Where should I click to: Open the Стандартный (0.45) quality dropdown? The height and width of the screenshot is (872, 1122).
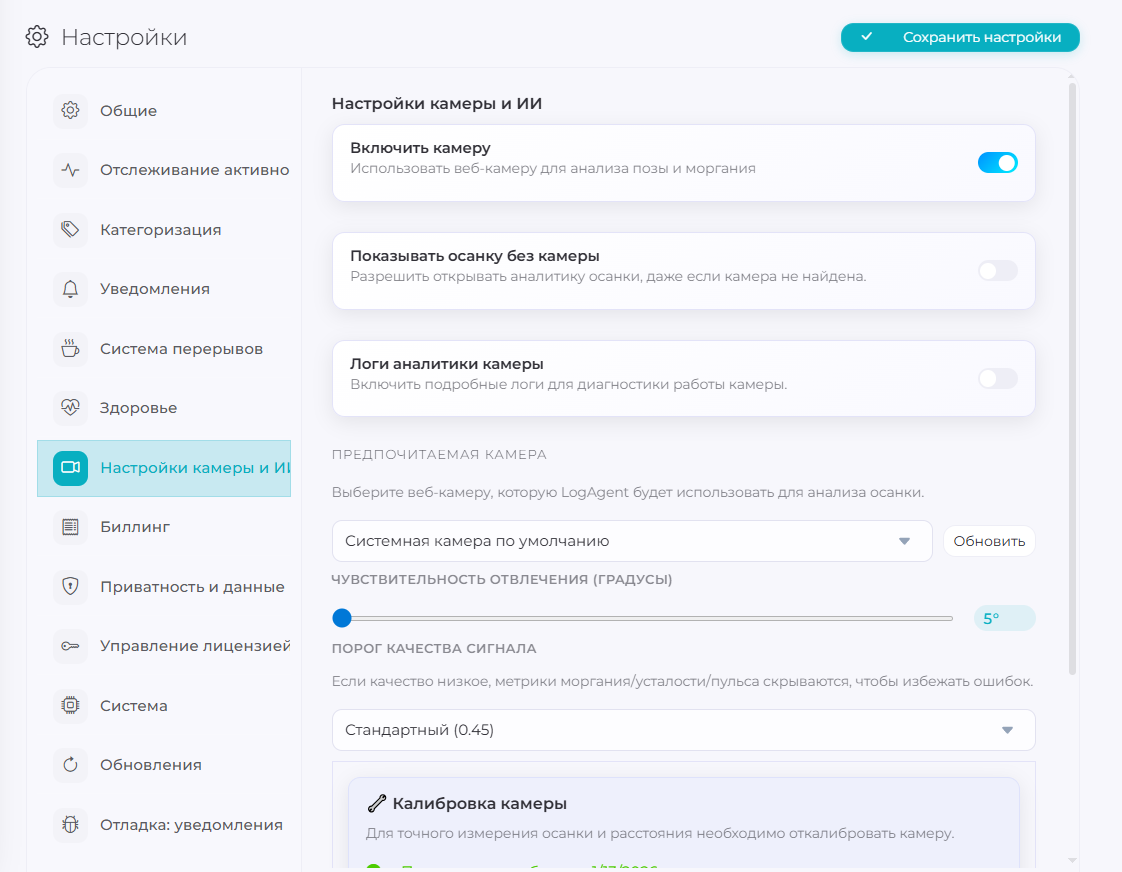coord(683,730)
